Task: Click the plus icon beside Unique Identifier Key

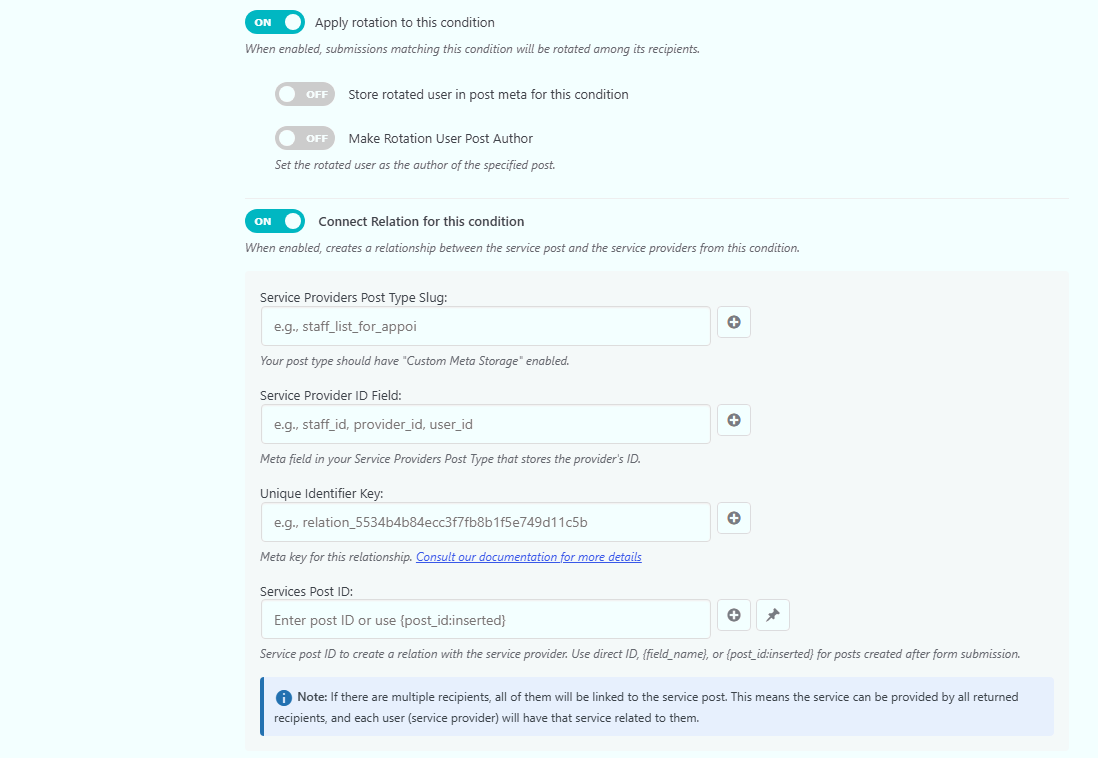Action: 734,518
